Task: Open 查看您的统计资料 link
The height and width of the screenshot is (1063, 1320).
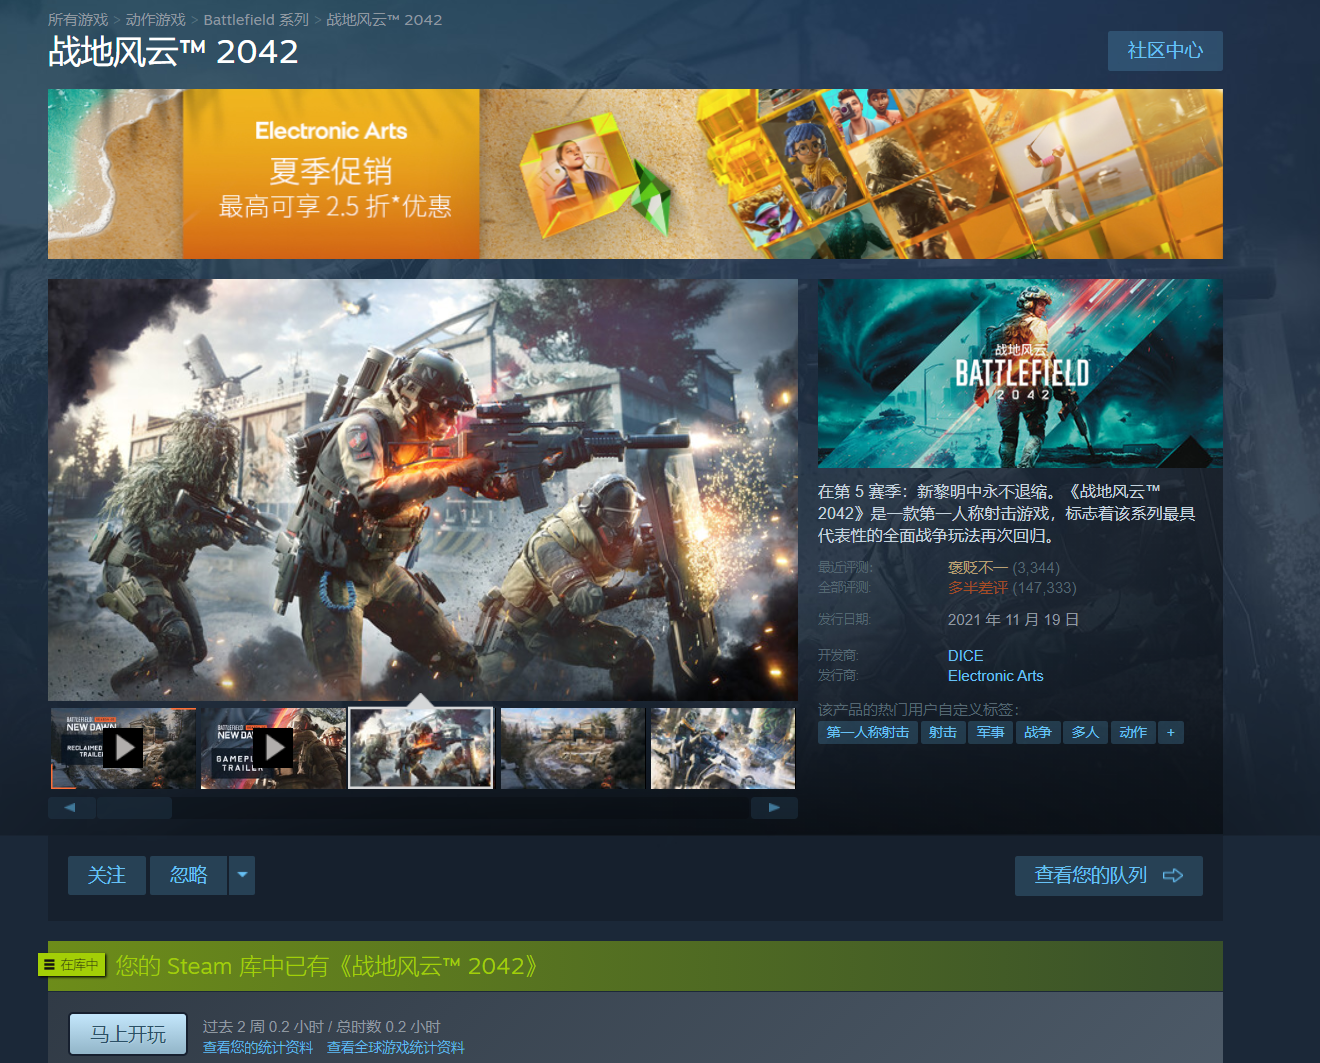Action: (x=258, y=1048)
